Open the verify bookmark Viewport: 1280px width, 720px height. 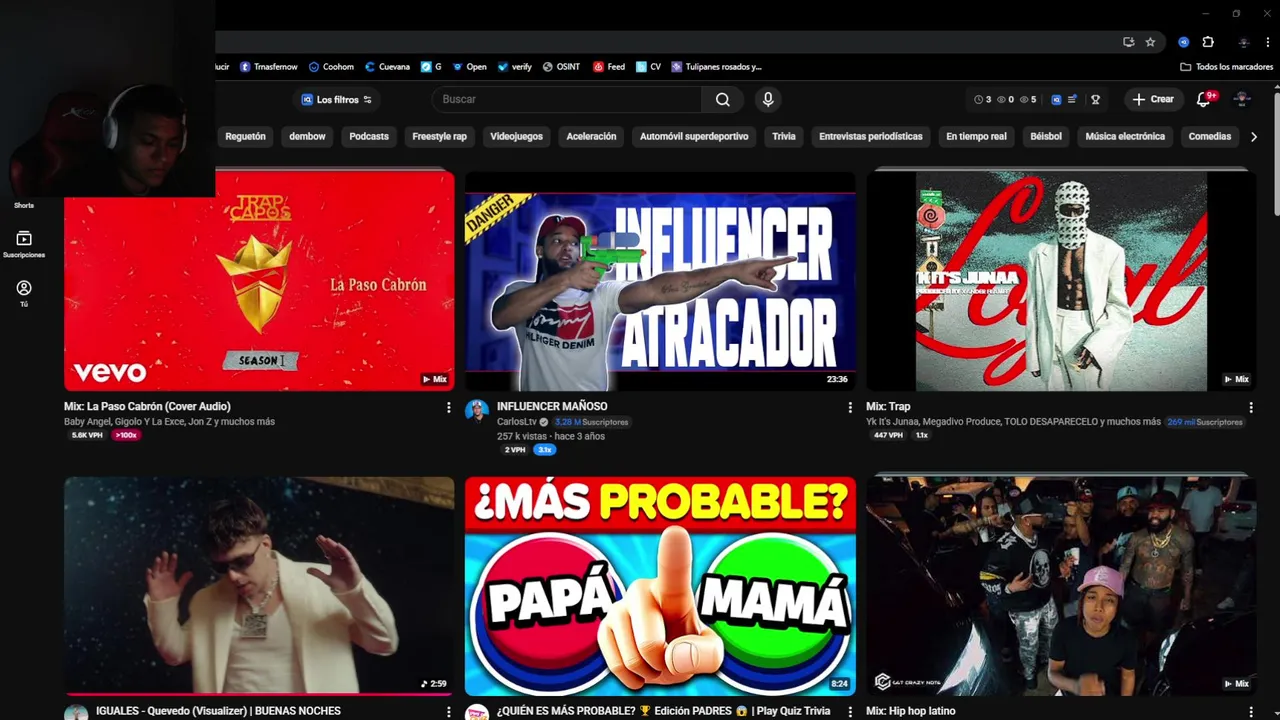[514, 67]
